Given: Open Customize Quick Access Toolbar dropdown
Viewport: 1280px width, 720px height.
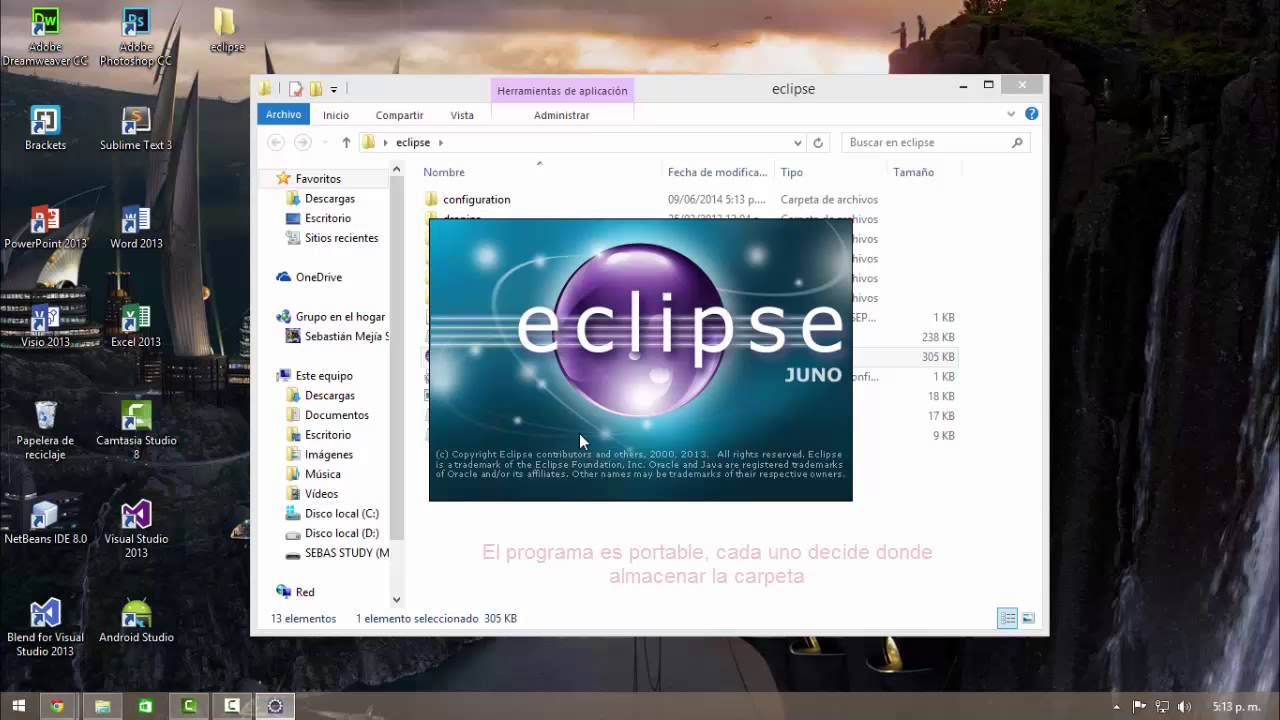Looking at the screenshot, I should (x=334, y=89).
